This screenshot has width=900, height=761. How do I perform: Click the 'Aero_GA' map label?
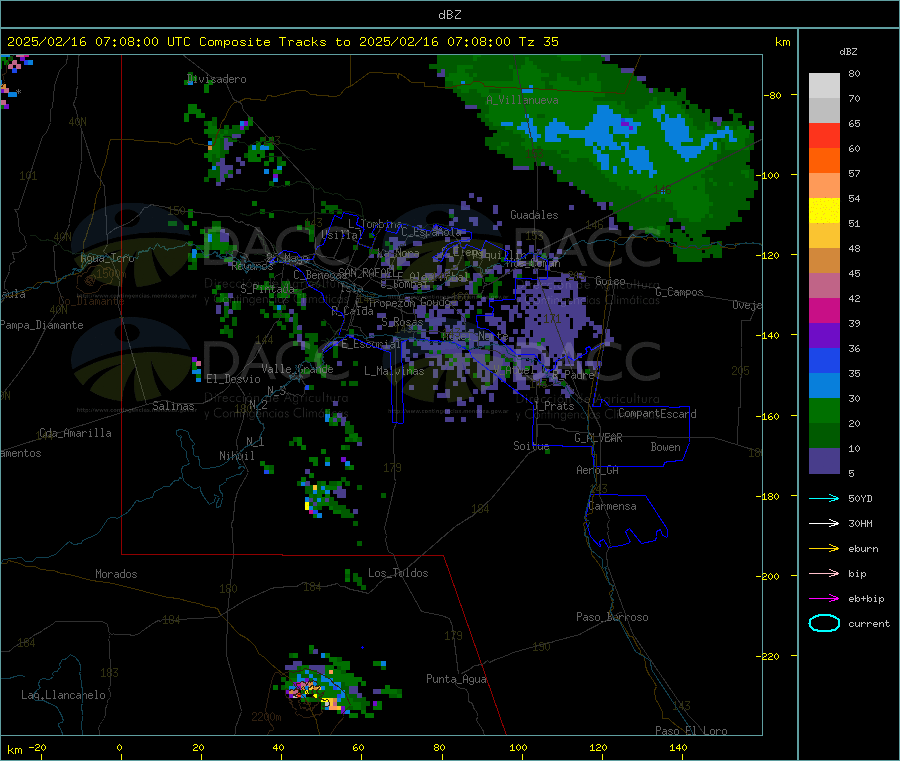(598, 470)
